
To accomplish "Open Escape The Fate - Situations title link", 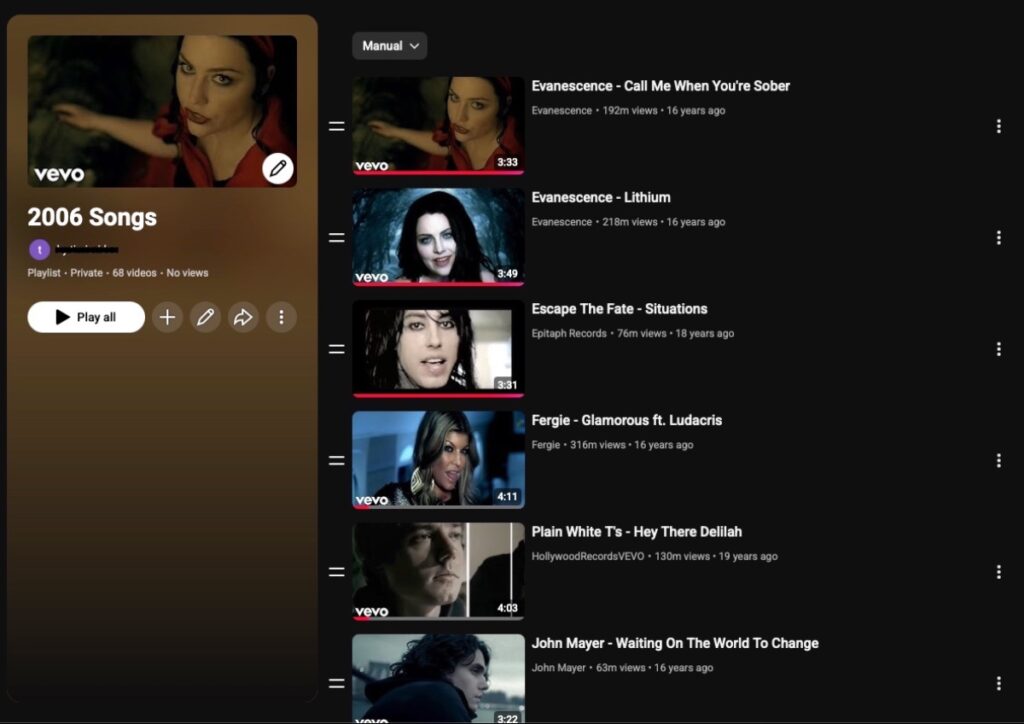I will click(619, 309).
